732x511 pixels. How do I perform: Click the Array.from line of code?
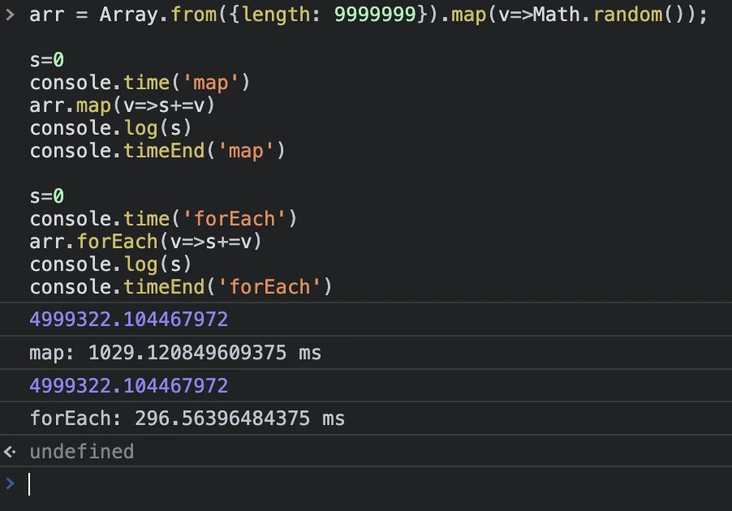click(368, 14)
